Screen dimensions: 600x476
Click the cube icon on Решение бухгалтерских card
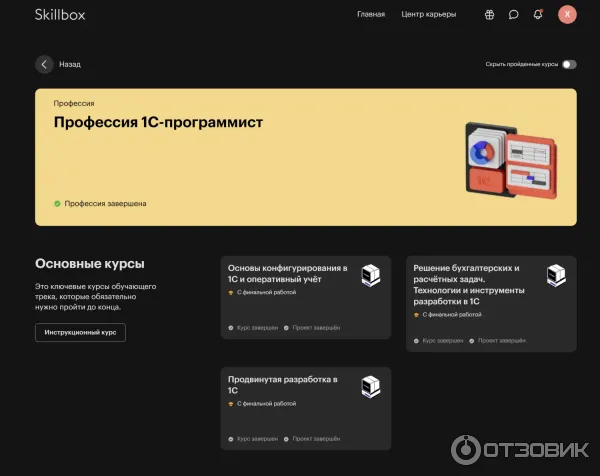point(556,274)
